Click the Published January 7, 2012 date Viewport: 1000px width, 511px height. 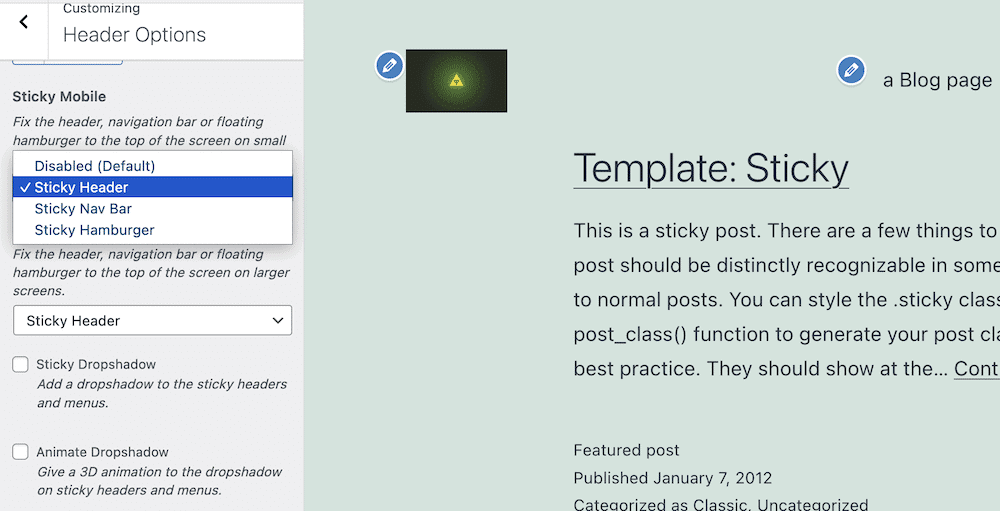click(x=673, y=478)
